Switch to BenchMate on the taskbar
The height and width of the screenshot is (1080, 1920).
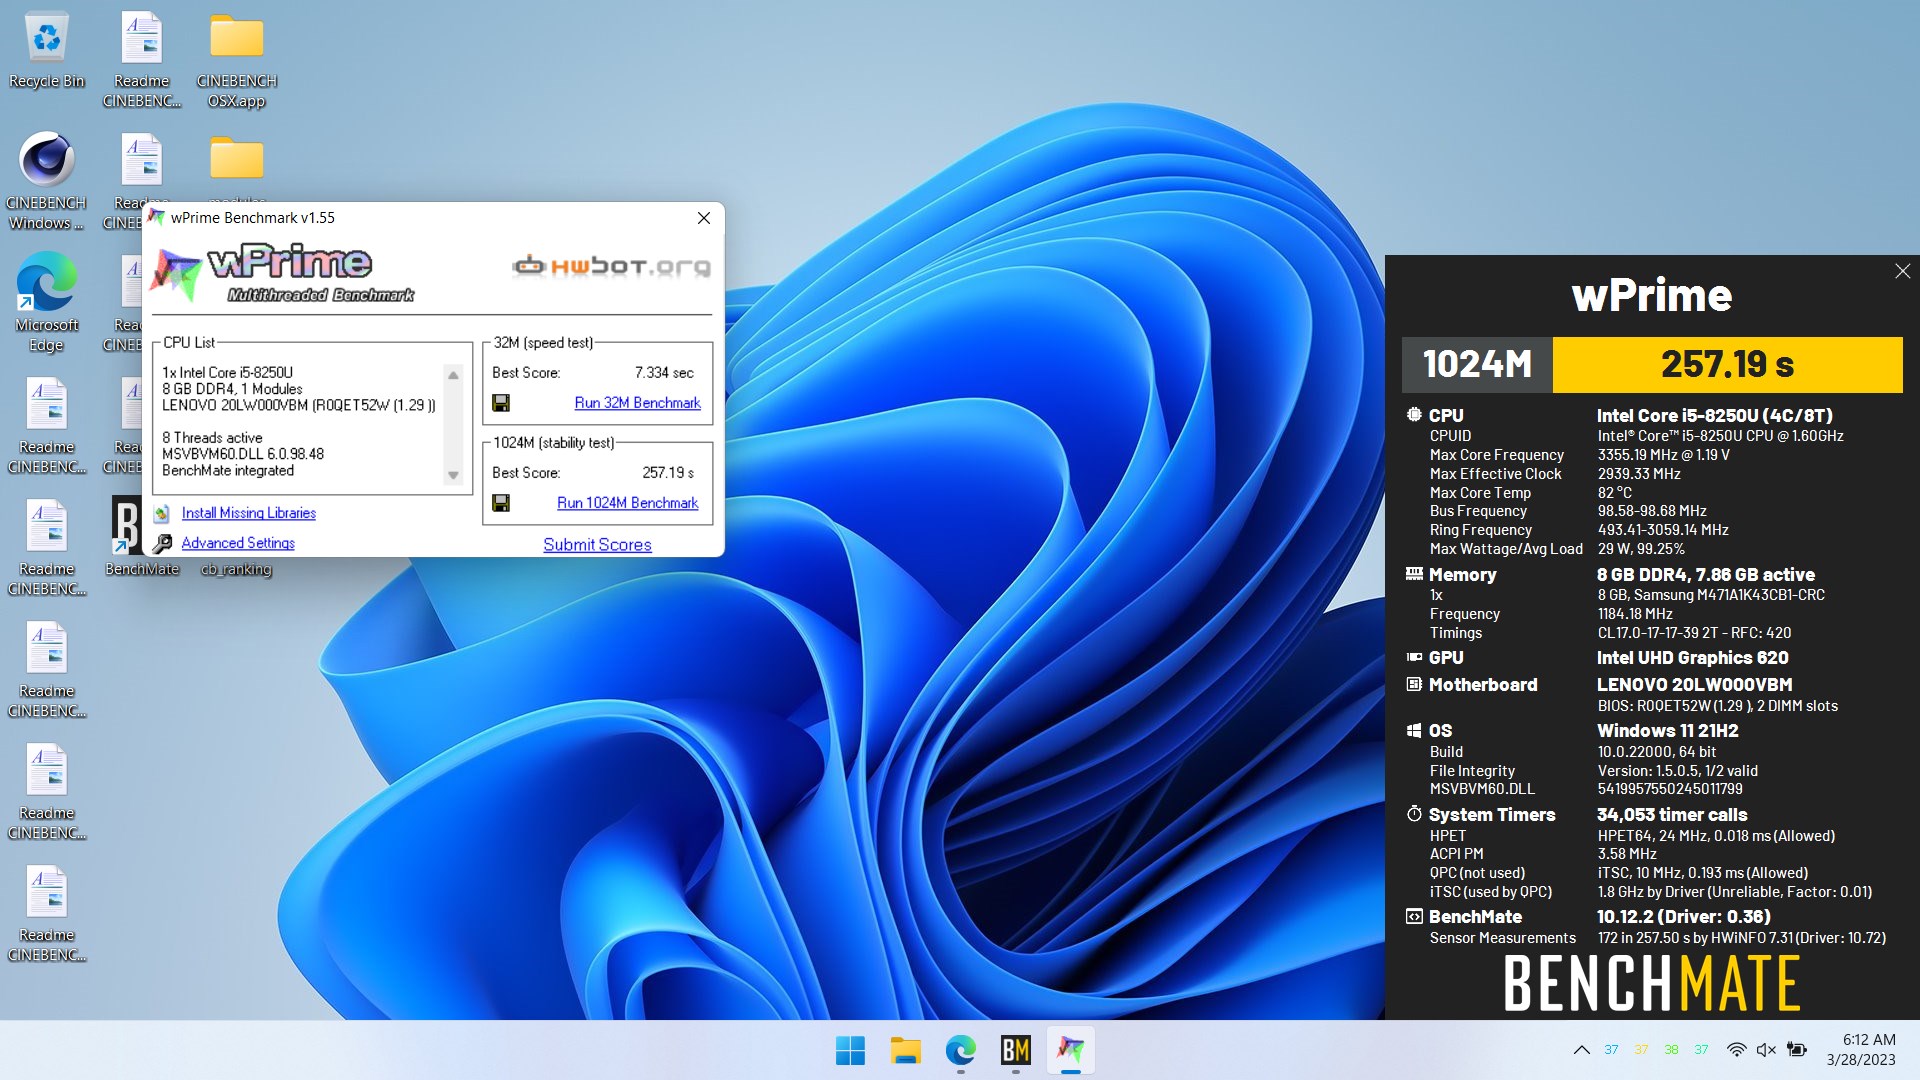1015,1050
